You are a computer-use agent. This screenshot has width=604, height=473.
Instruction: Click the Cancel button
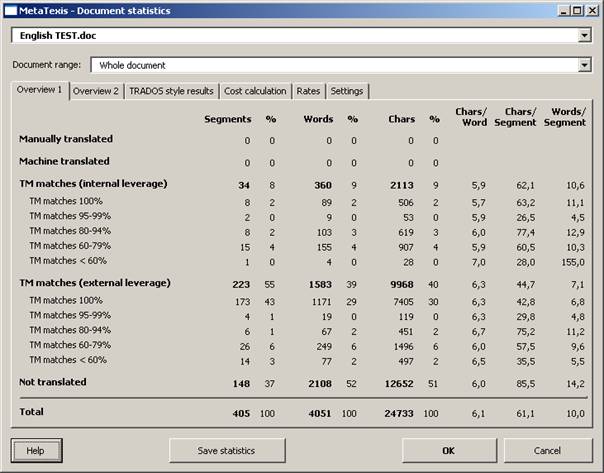click(x=547, y=450)
